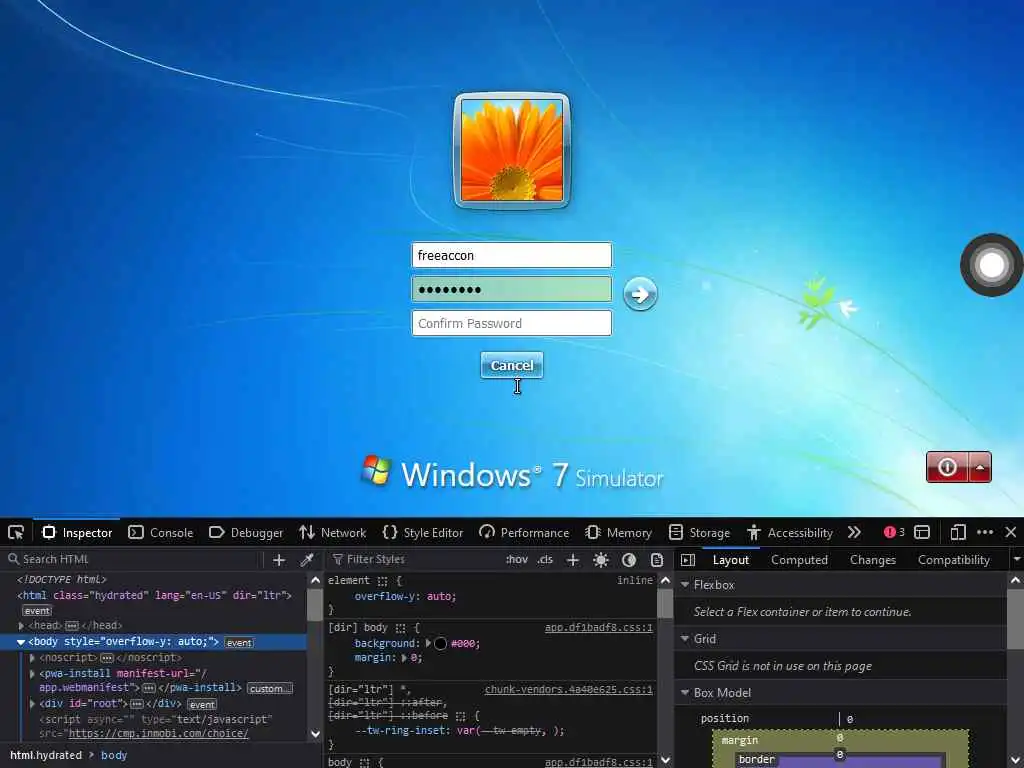The image size is (1024, 768).
Task: Open the Console tab
Action: (x=161, y=533)
